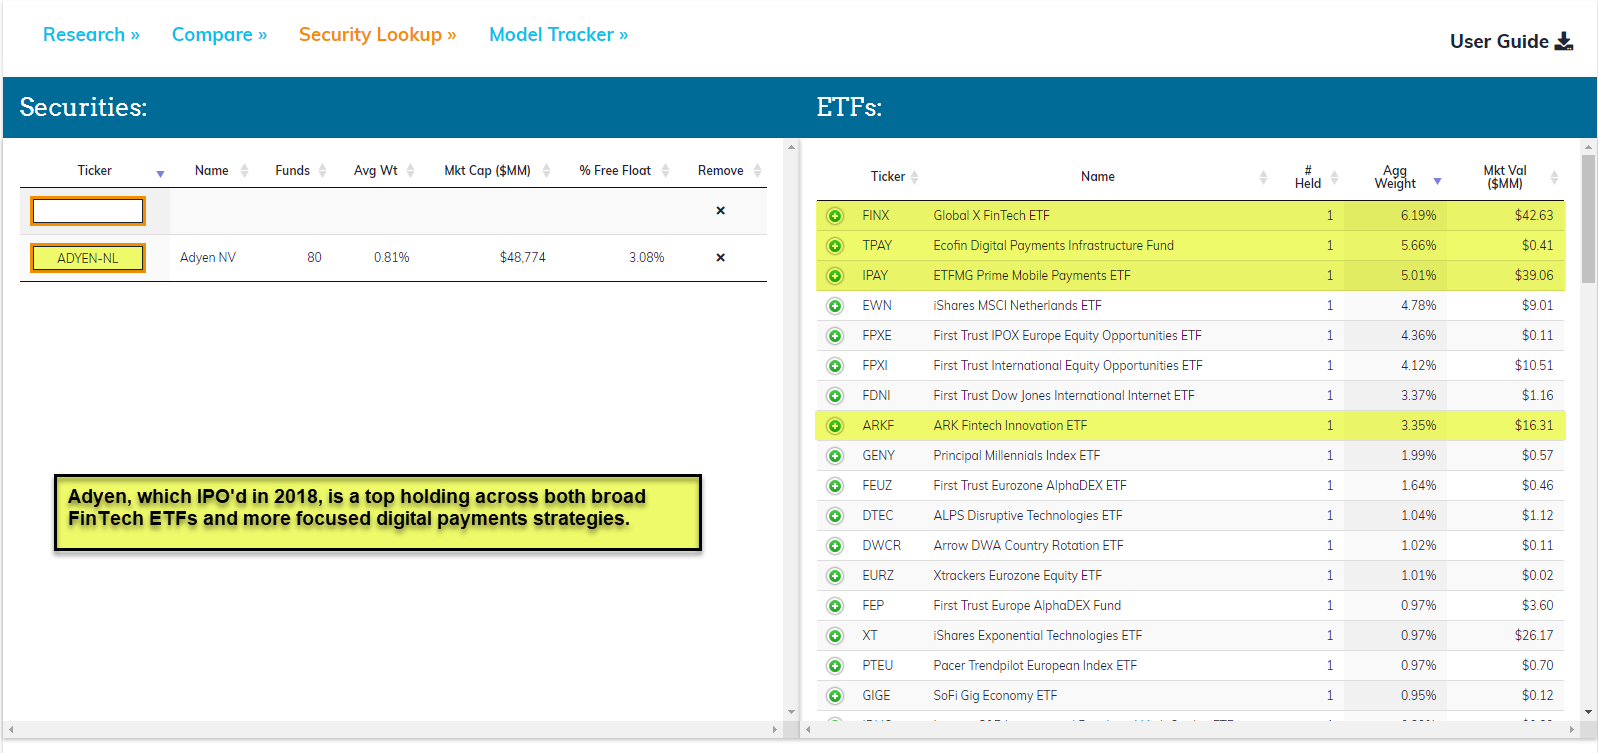Click the Global X FinTech ETF name
The height and width of the screenshot is (753, 1598).
coord(991,216)
